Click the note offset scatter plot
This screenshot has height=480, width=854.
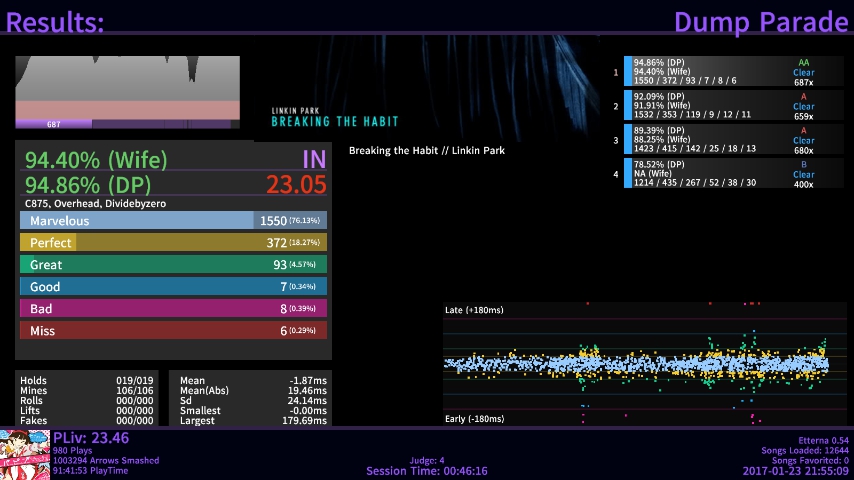click(x=637, y=364)
